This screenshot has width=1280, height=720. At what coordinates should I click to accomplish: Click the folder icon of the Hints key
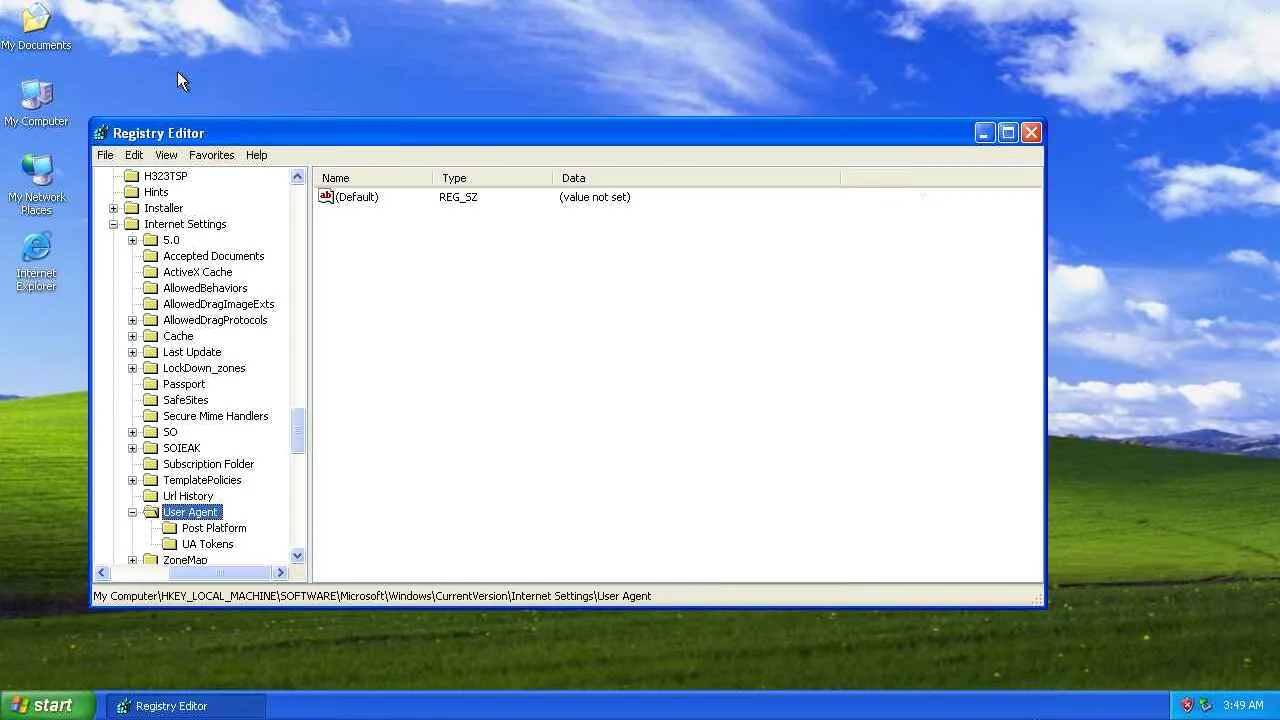pyautogui.click(x=132, y=192)
